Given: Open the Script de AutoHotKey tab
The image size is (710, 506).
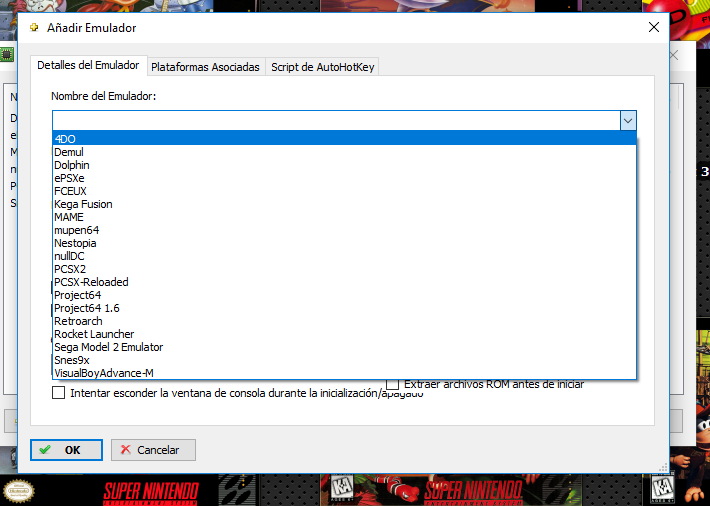Looking at the screenshot, I should (x=322, y=67).
